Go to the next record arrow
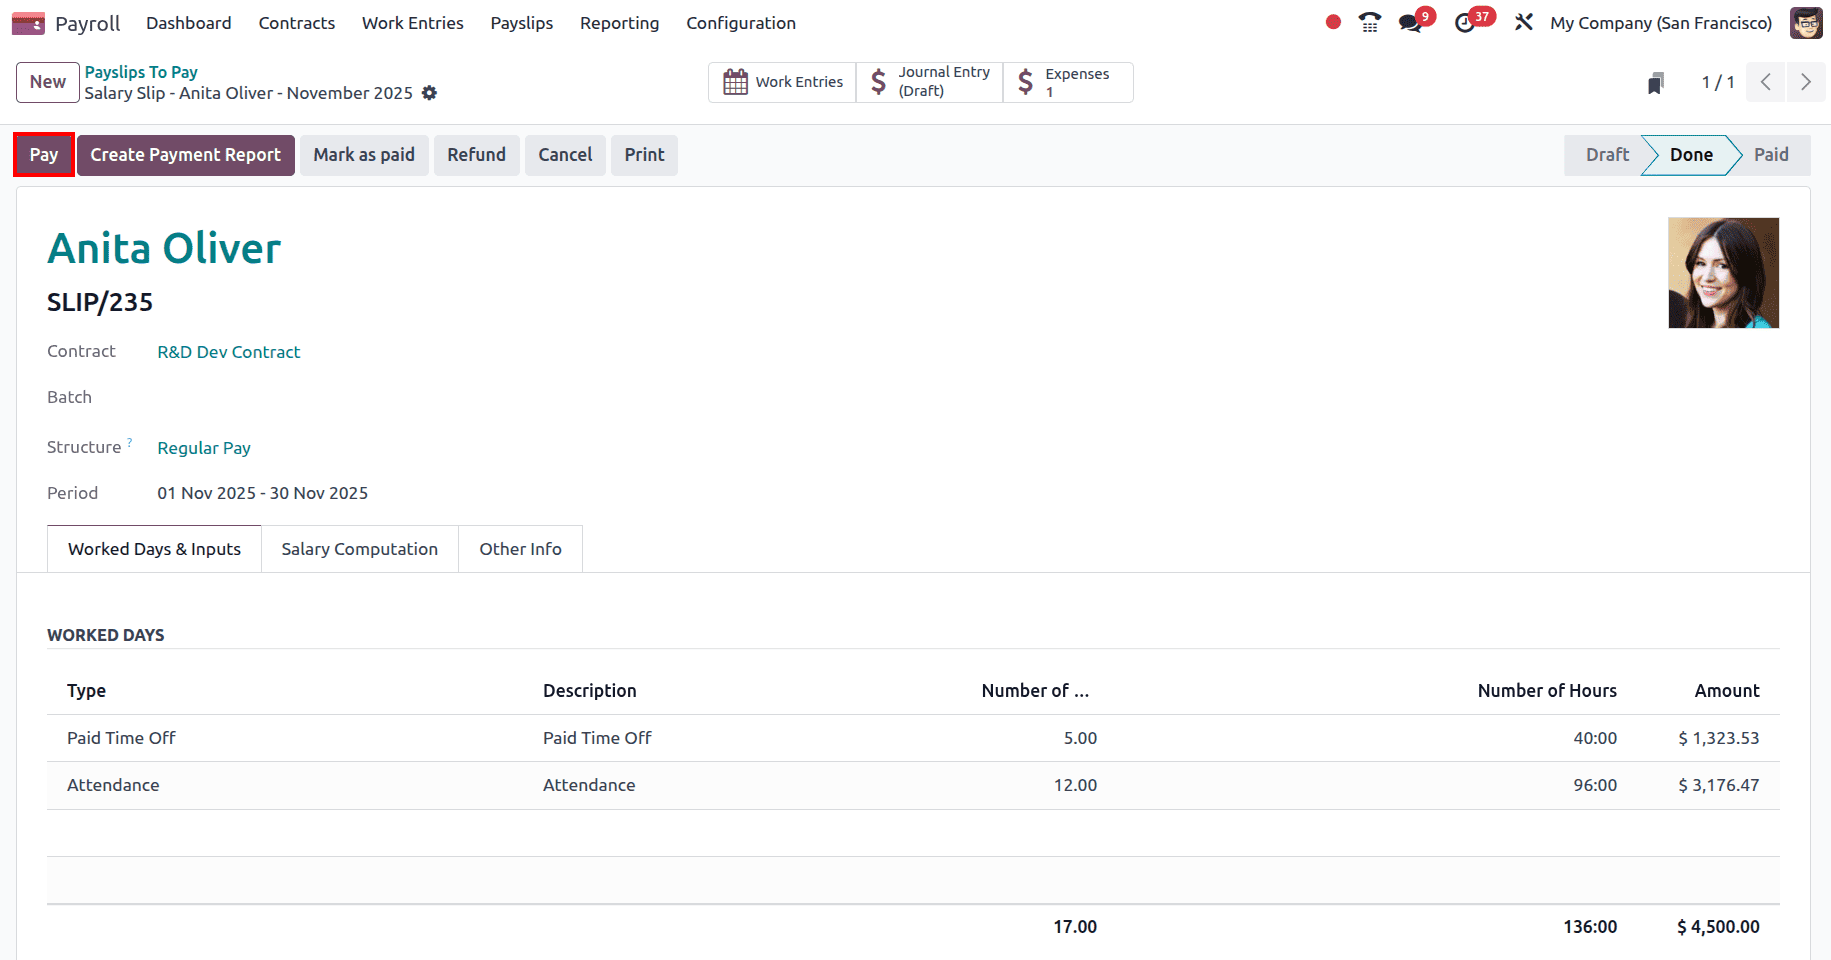This screenshot has width=1831, height=960. pyautogui.click(x=1805, y=82)
